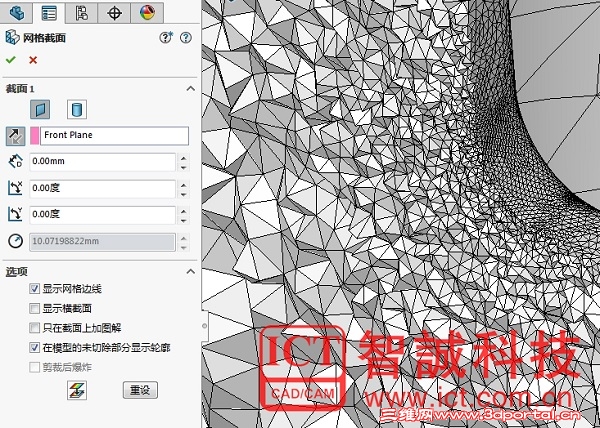
Task: Open the plain help question mark icon
Action: (186, 37)
